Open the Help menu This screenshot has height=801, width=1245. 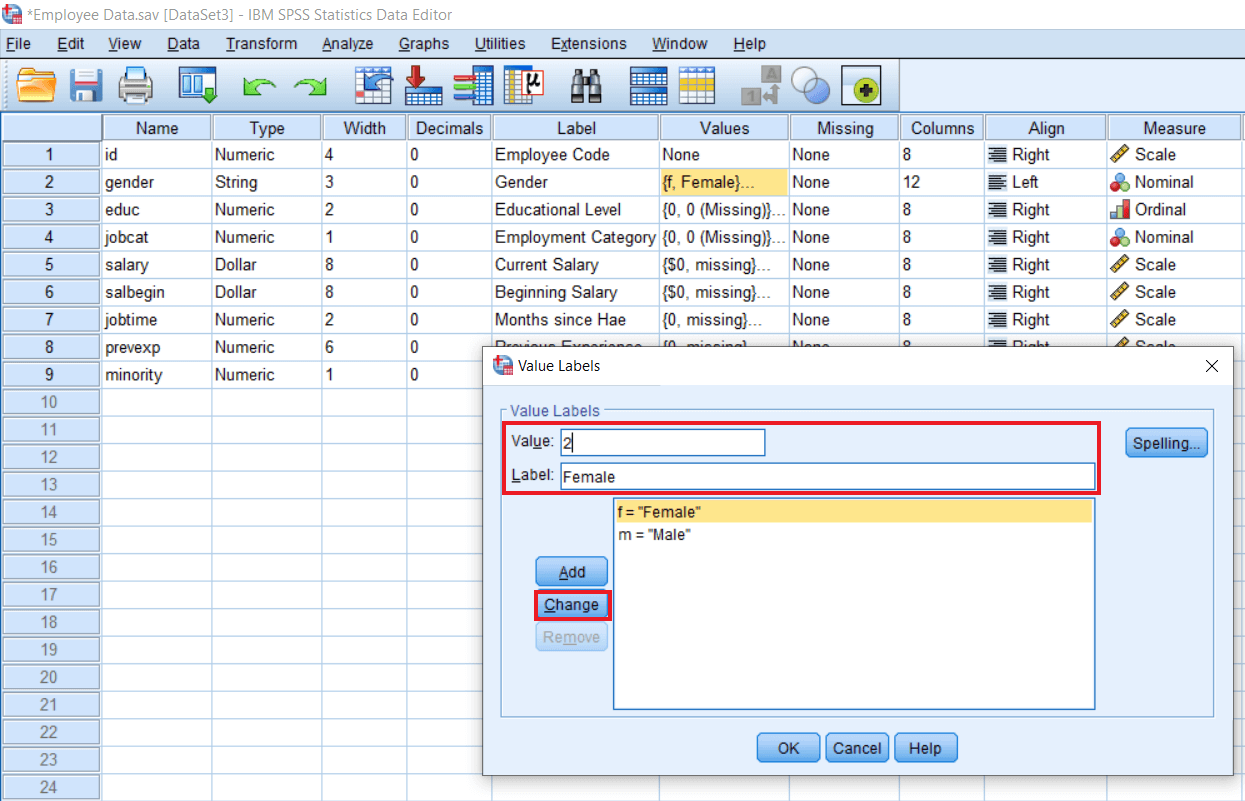coord(749,44)
